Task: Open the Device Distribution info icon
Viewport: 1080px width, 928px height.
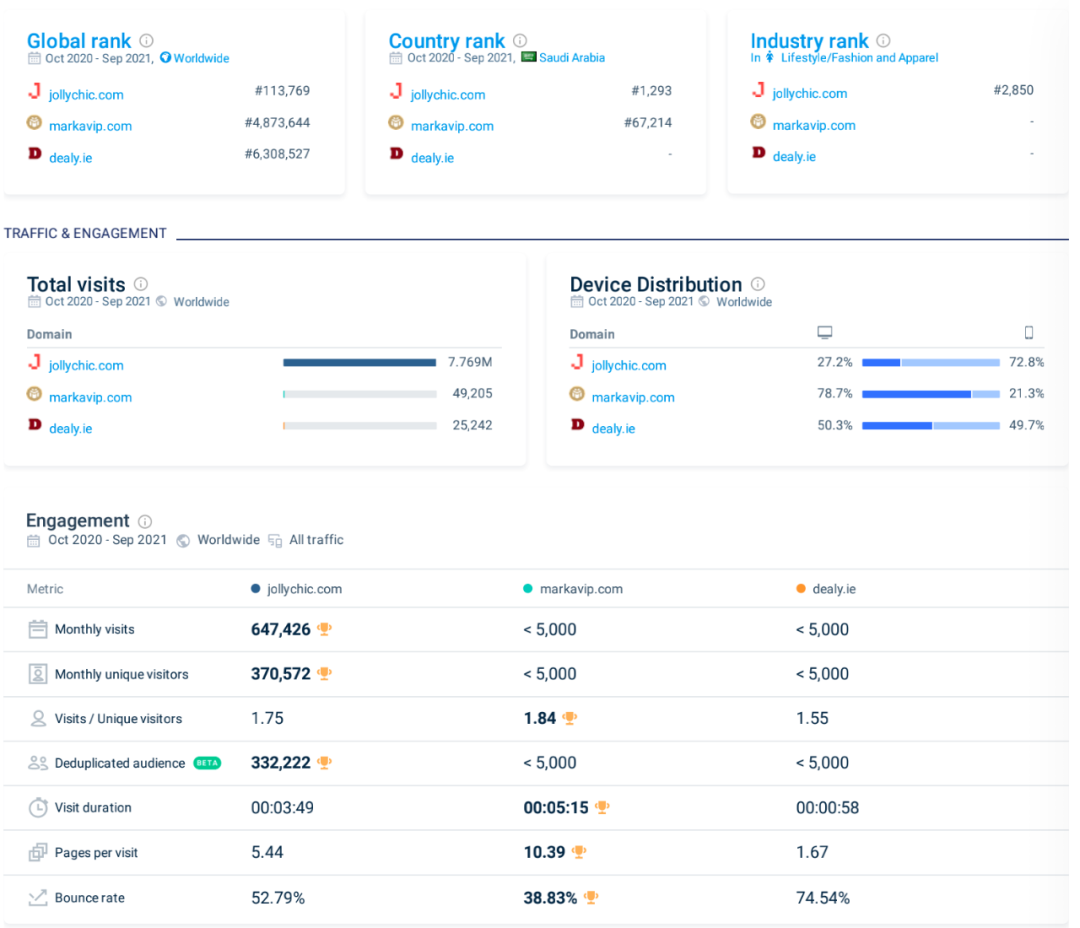Action: (758, 284)
